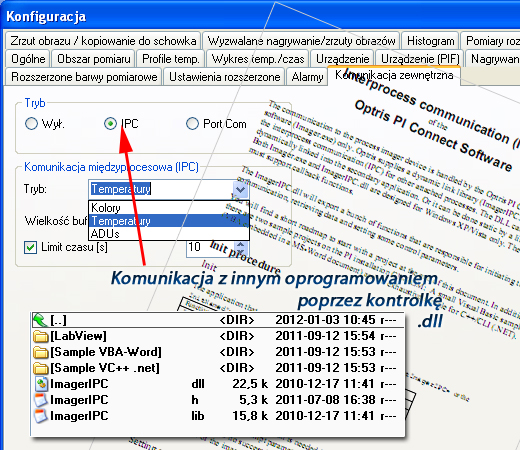Viewport: 520px width, 450px height.
Task: Click the 22,5 k file size value
Action: 250,384
